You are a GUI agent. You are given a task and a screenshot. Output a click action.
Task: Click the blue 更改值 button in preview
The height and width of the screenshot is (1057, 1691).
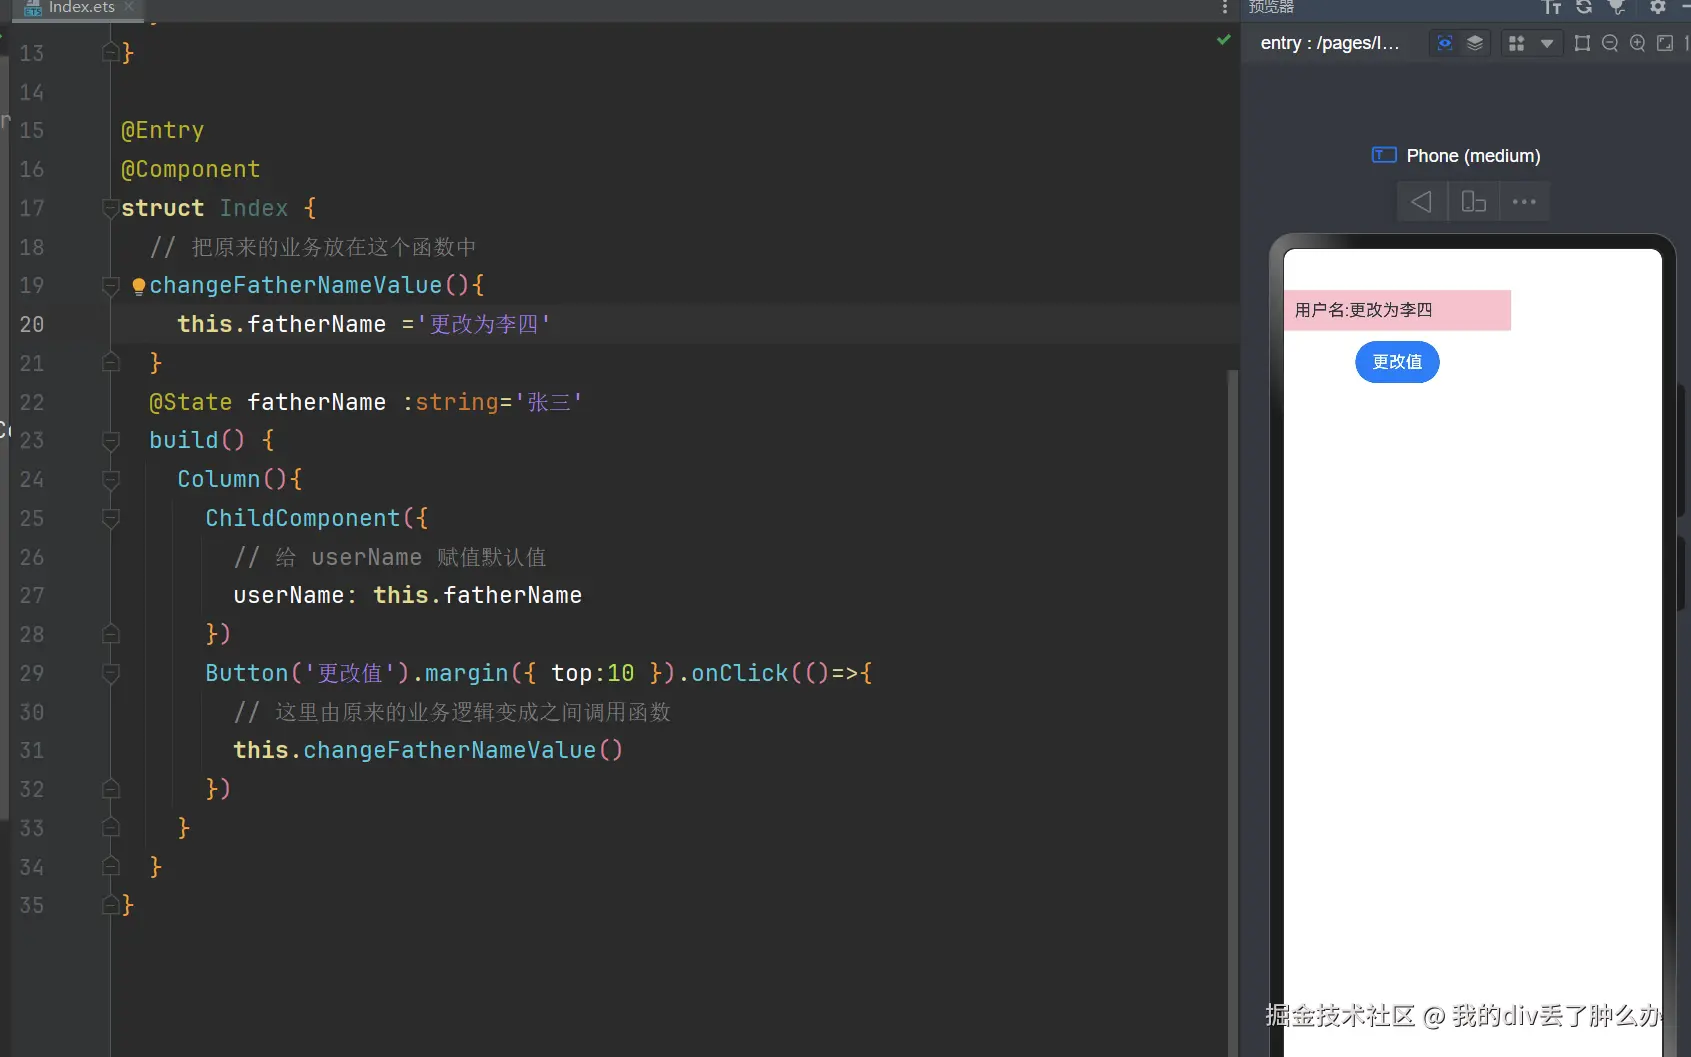(1397, 362)
